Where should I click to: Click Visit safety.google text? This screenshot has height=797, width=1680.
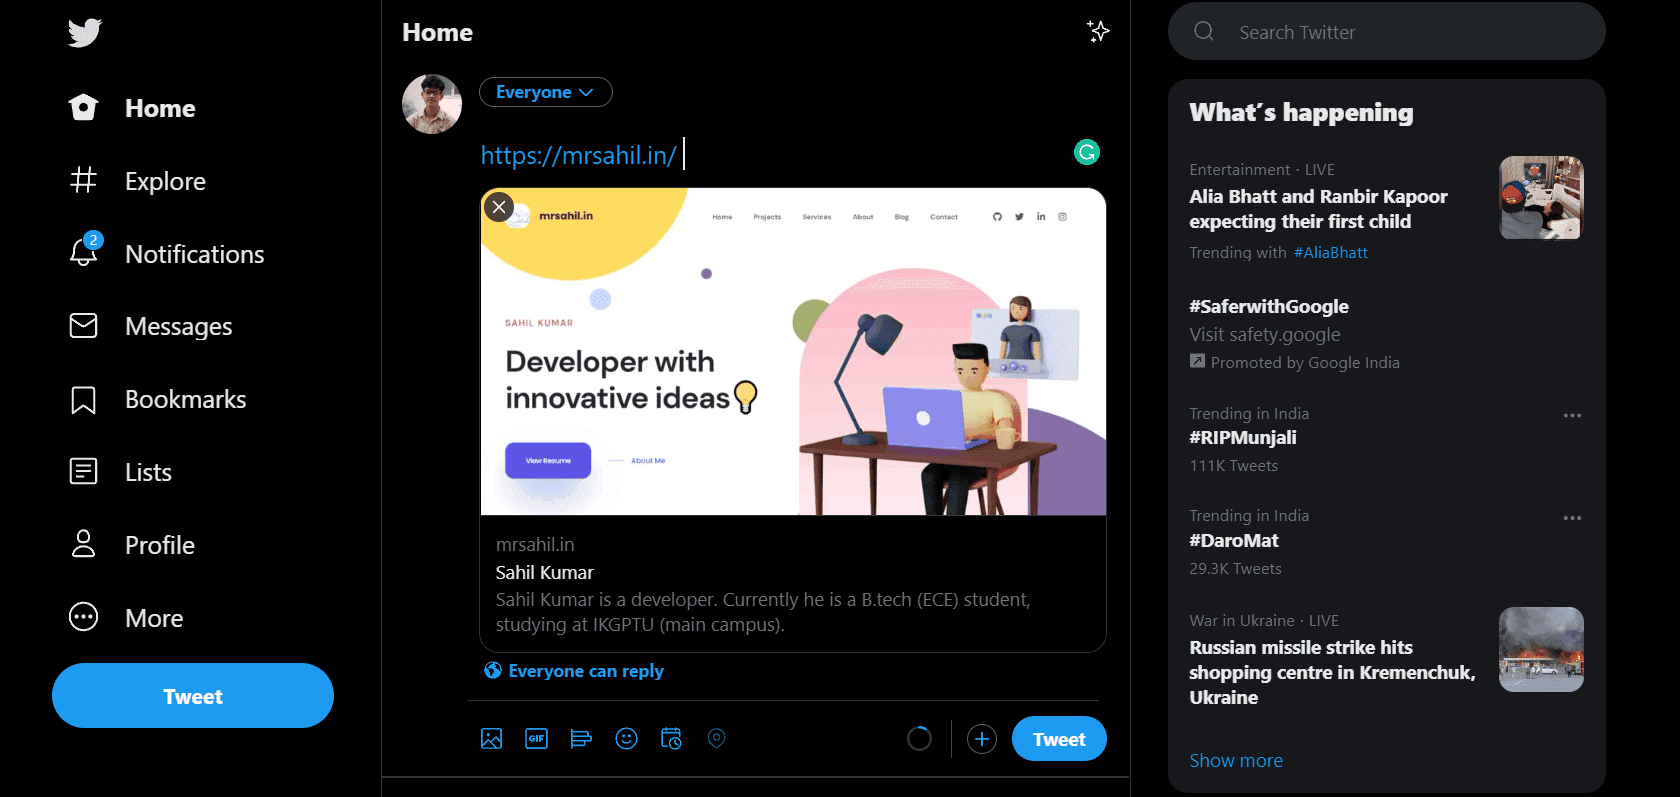1265,334
